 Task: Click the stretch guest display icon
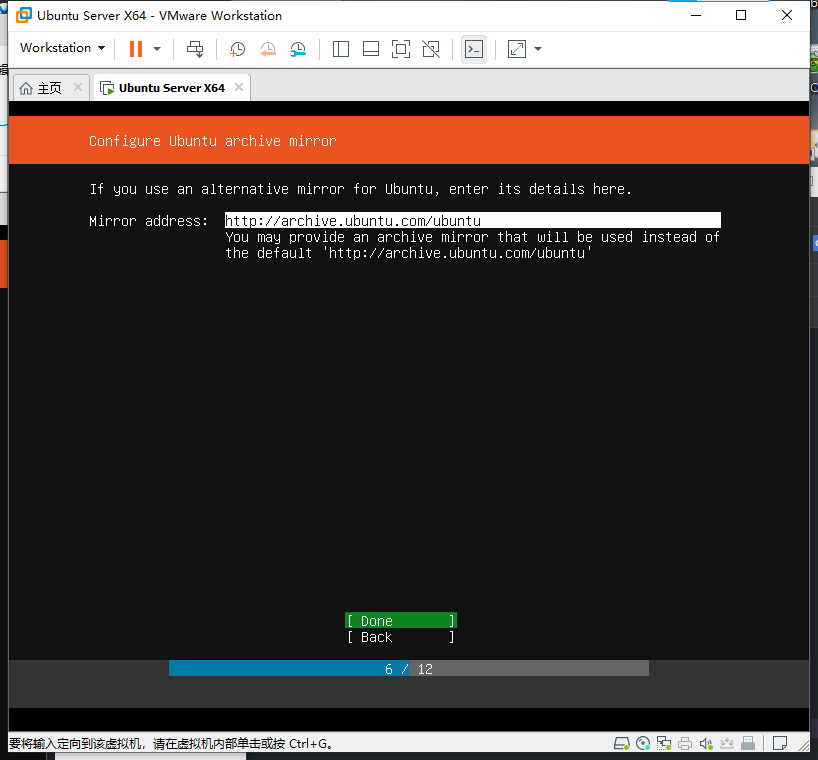(516, 49)
